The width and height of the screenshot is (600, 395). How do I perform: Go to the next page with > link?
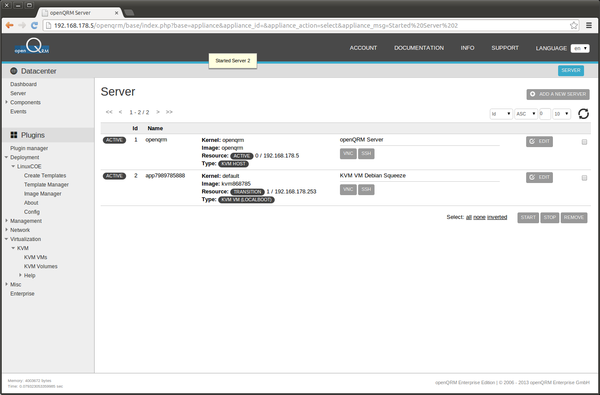click(158, 112)
